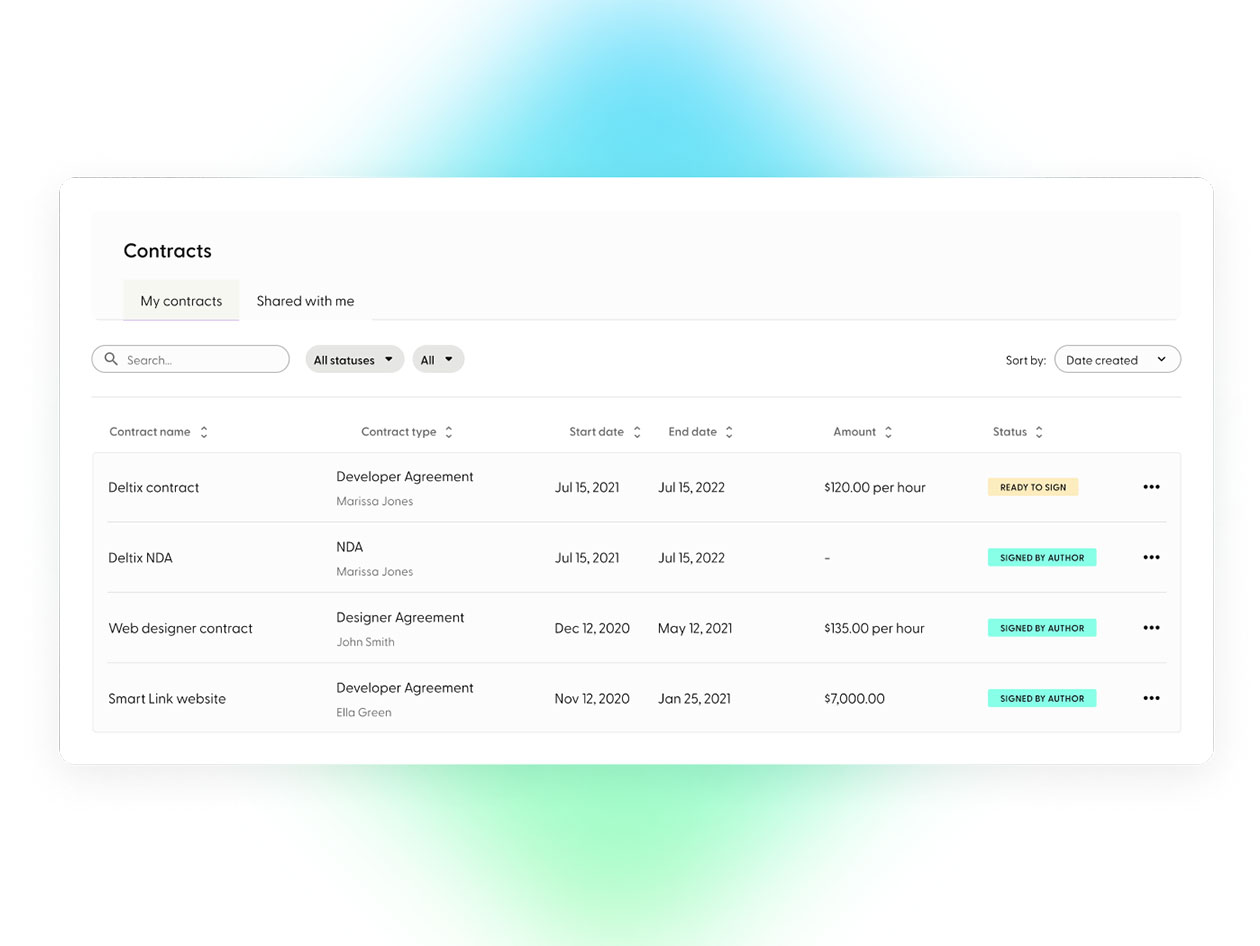Switch to the Shared with me tab
This screenshot has width=1260, height=946.
305,300
